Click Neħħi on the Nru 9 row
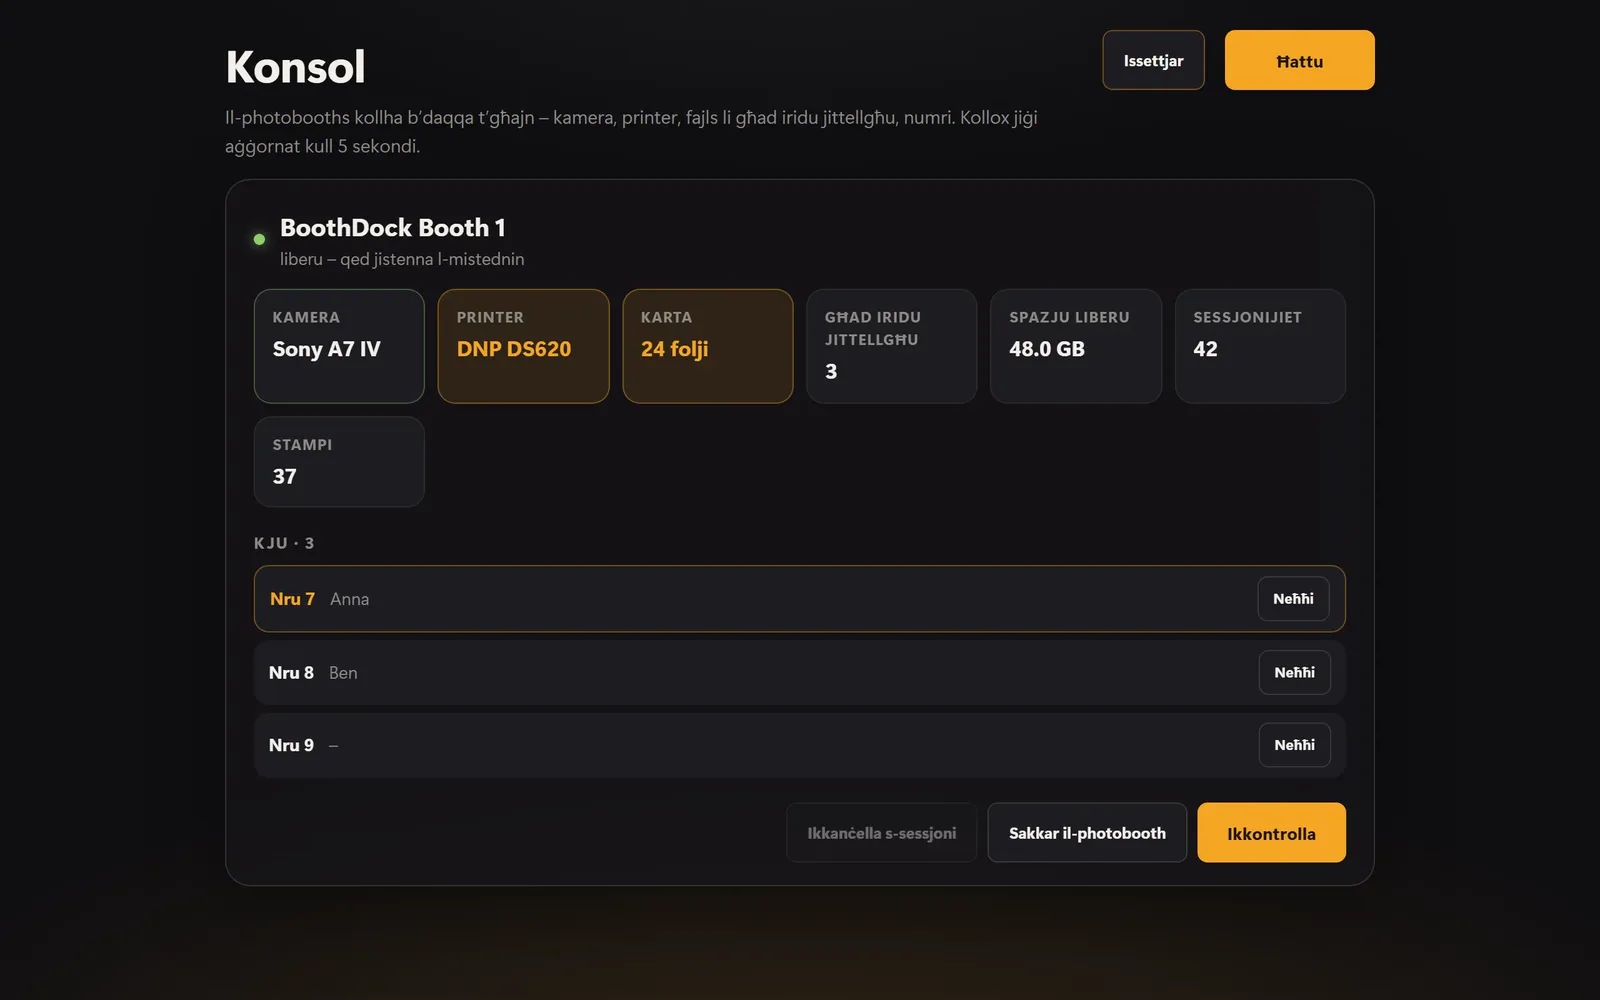Image resolution: width=1600 pixels, height=1000 pixels. tap(1294, 745)
